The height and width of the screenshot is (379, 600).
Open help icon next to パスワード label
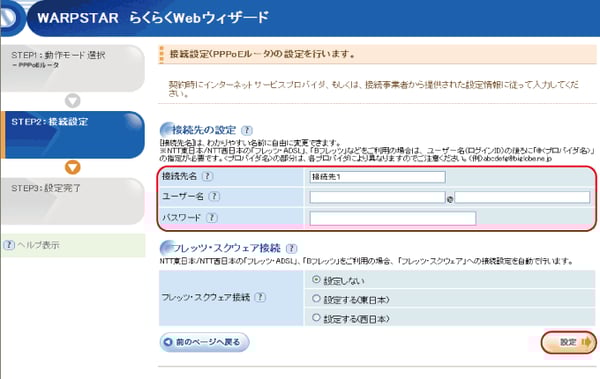click(x=212, y=217)
